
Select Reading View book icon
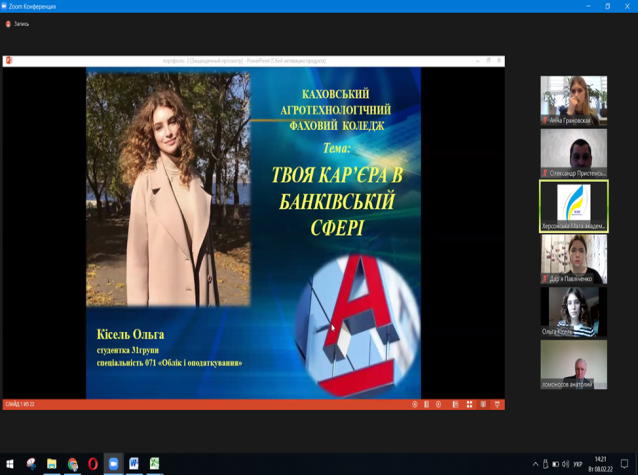[483, 404]
